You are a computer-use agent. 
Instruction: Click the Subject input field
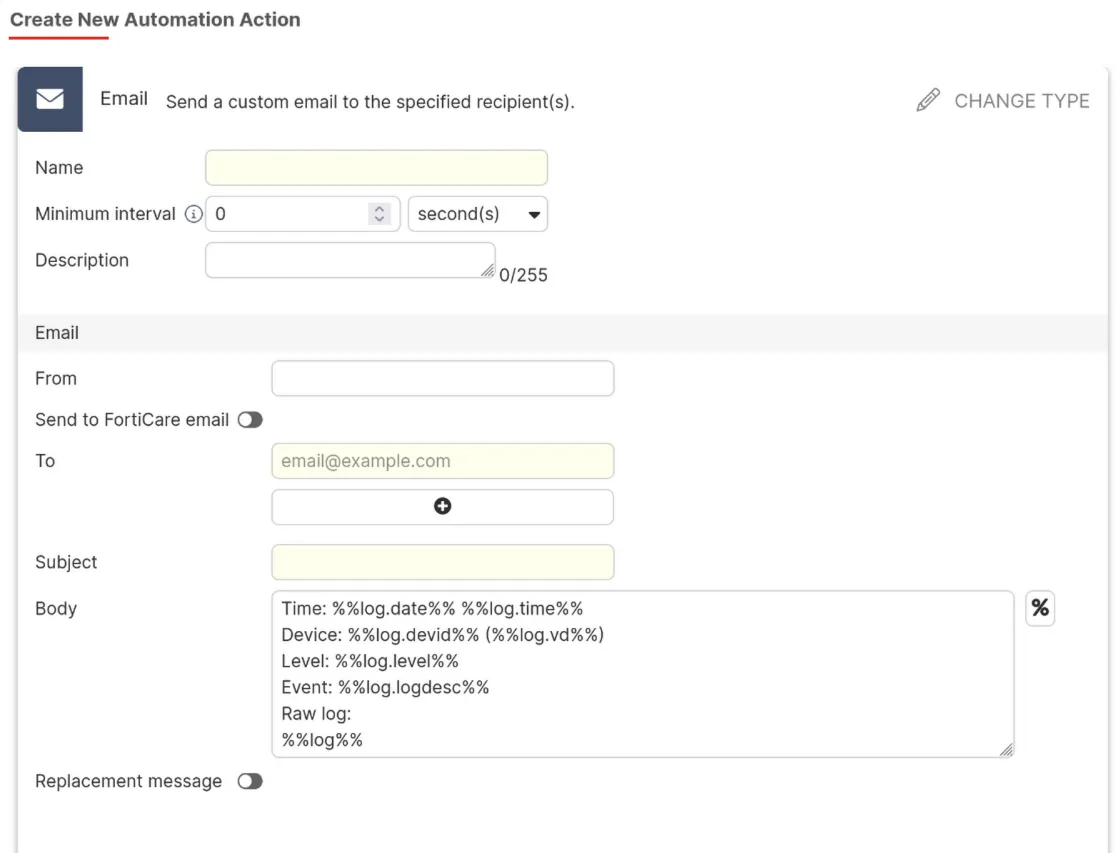(x=442, y=562)
